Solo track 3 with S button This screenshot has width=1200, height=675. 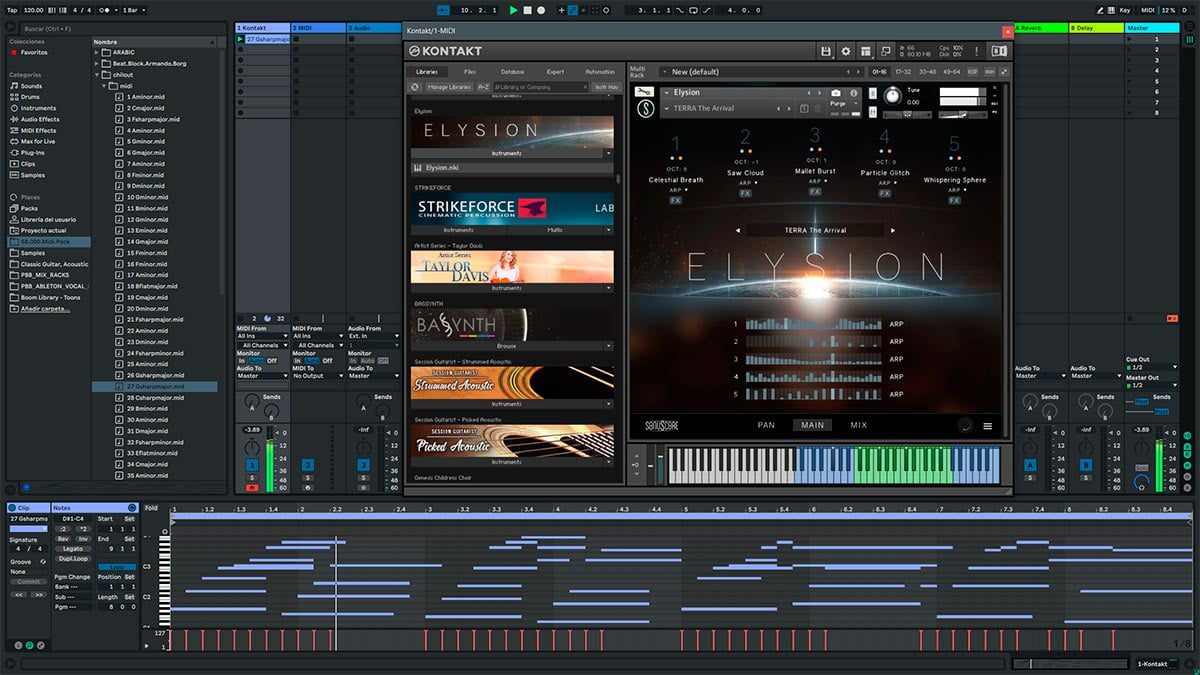tap(364, 478)
